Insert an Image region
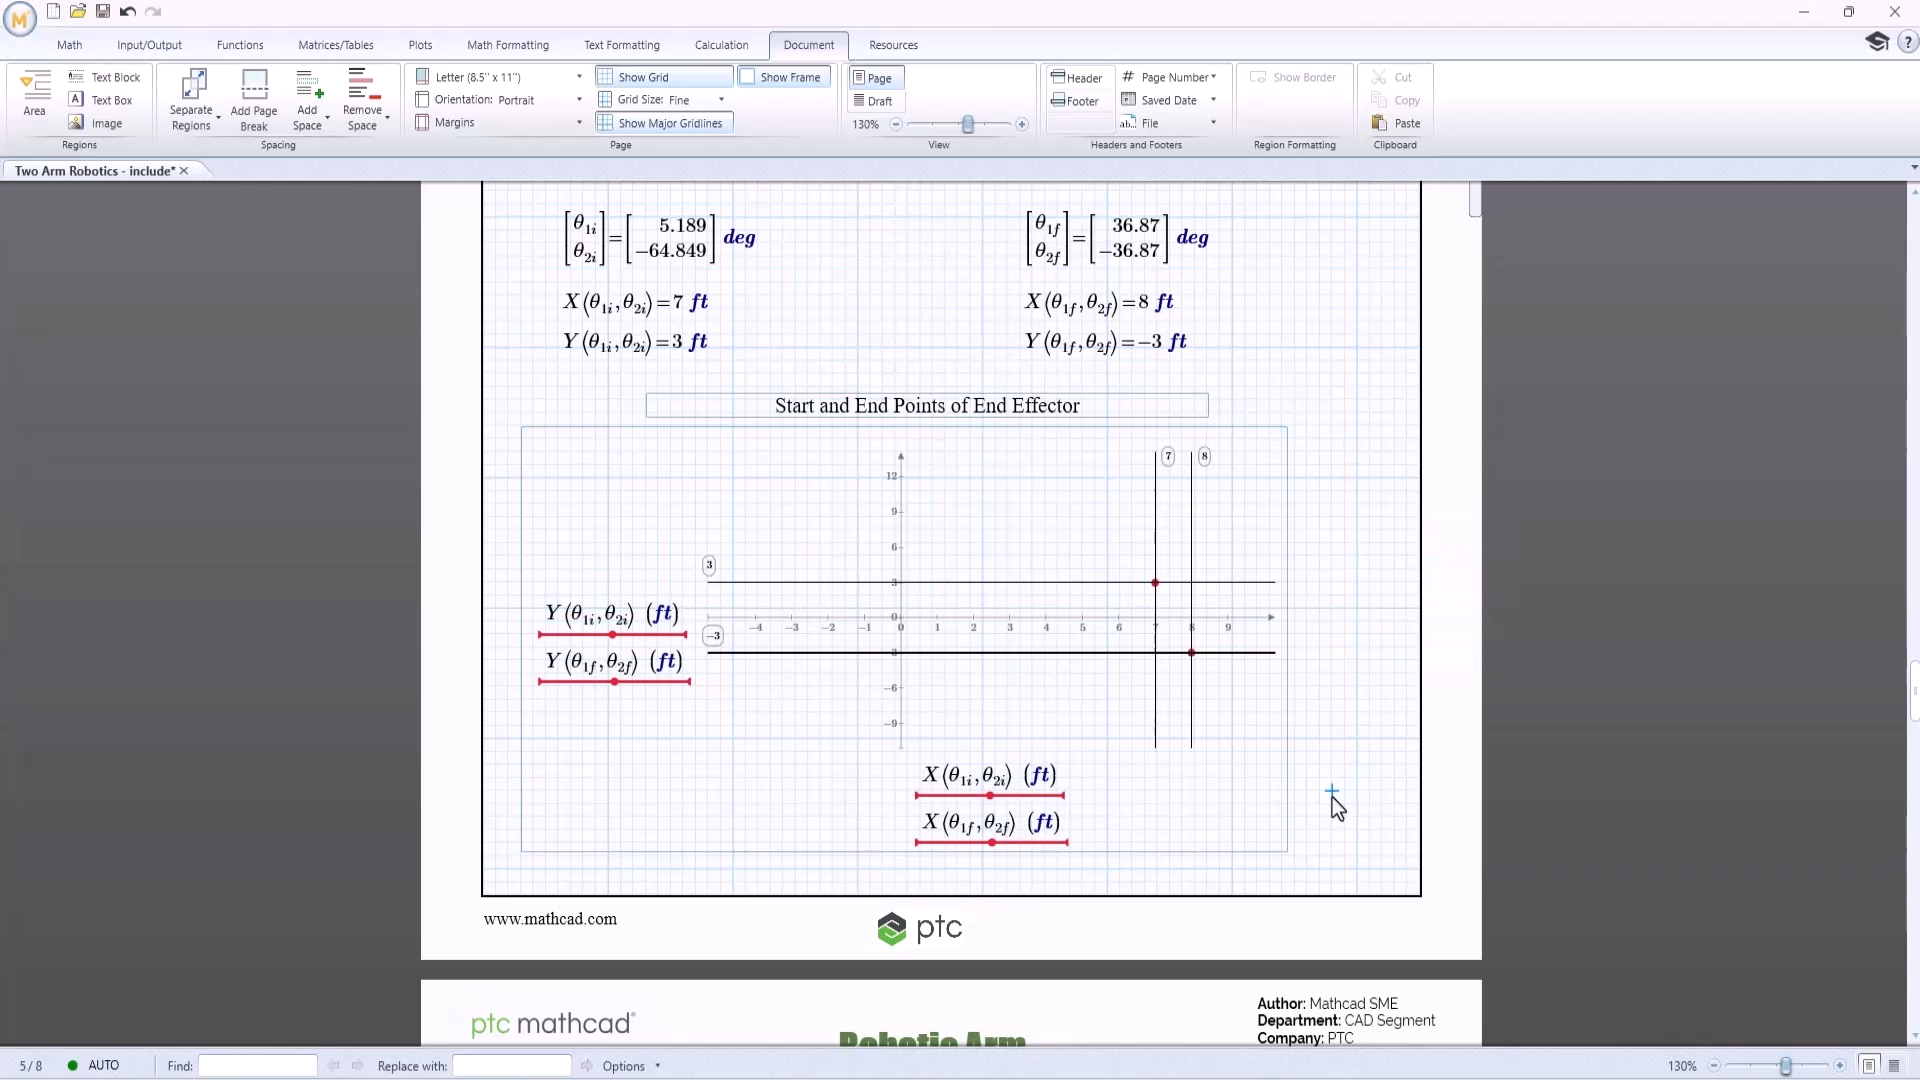1920x1080 pixels. [96, 123]
